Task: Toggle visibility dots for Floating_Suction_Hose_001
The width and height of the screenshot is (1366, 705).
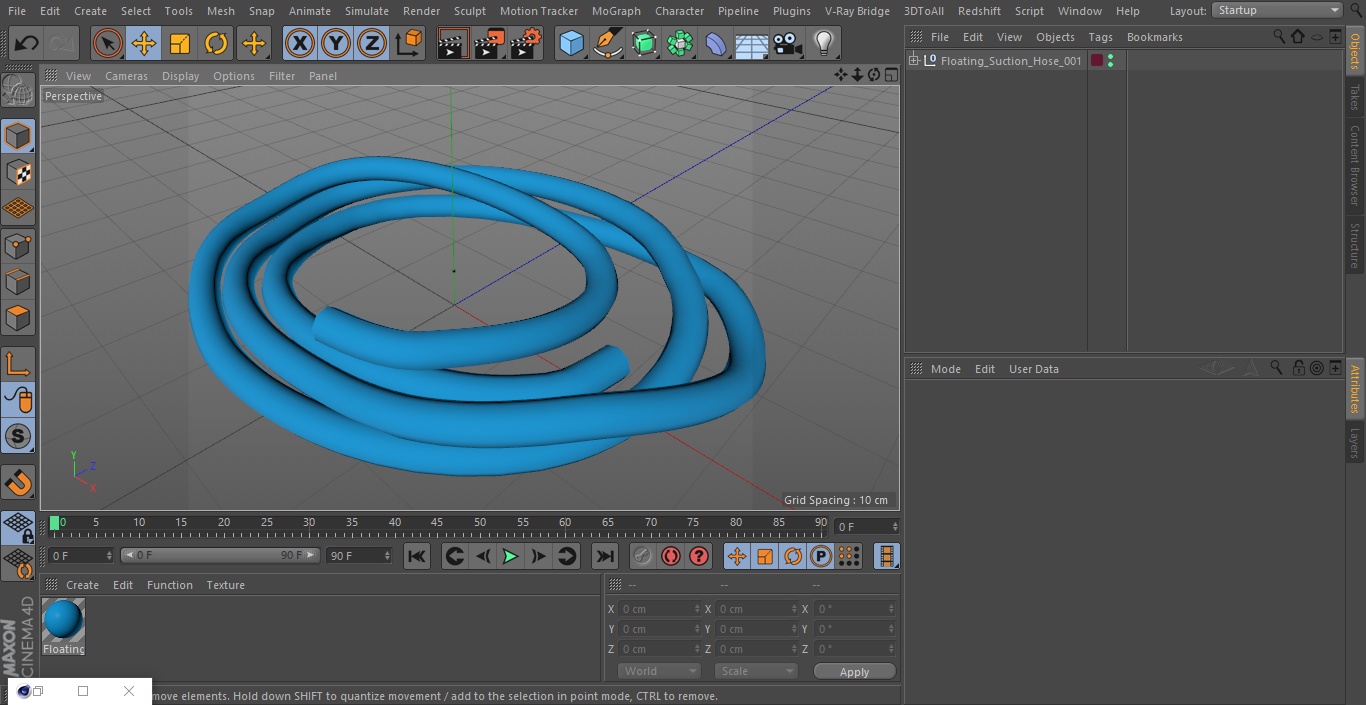Action: (x=1110, y=61)
